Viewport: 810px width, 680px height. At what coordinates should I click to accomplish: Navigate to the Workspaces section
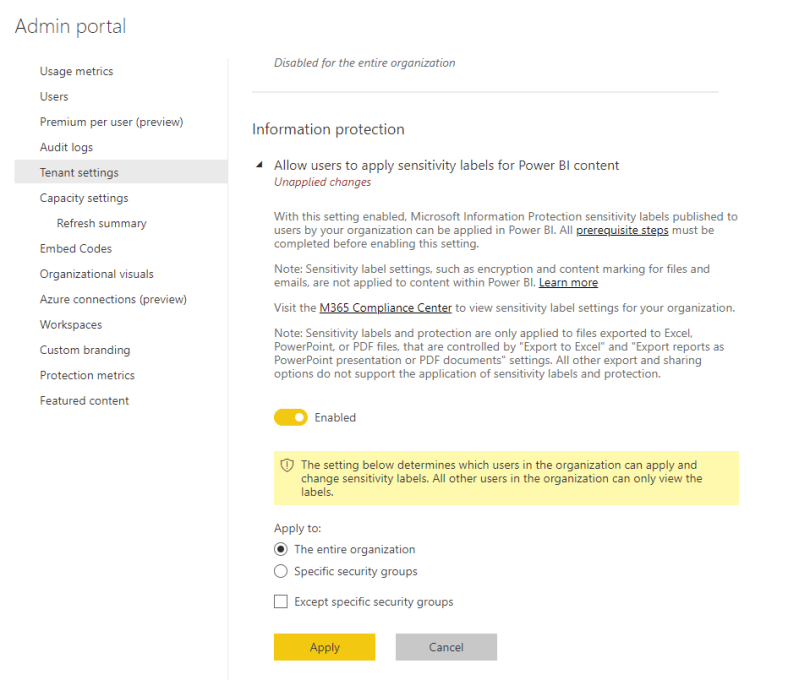coord(70,324)
